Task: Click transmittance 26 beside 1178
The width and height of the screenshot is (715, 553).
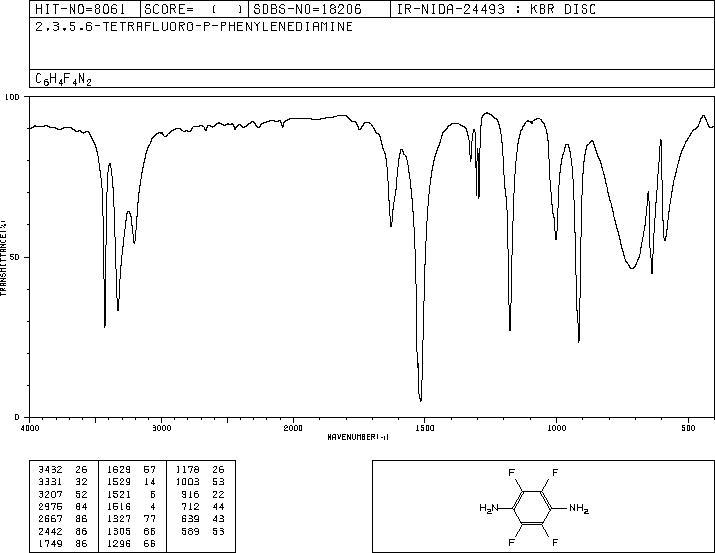Action: pos(218,470)
